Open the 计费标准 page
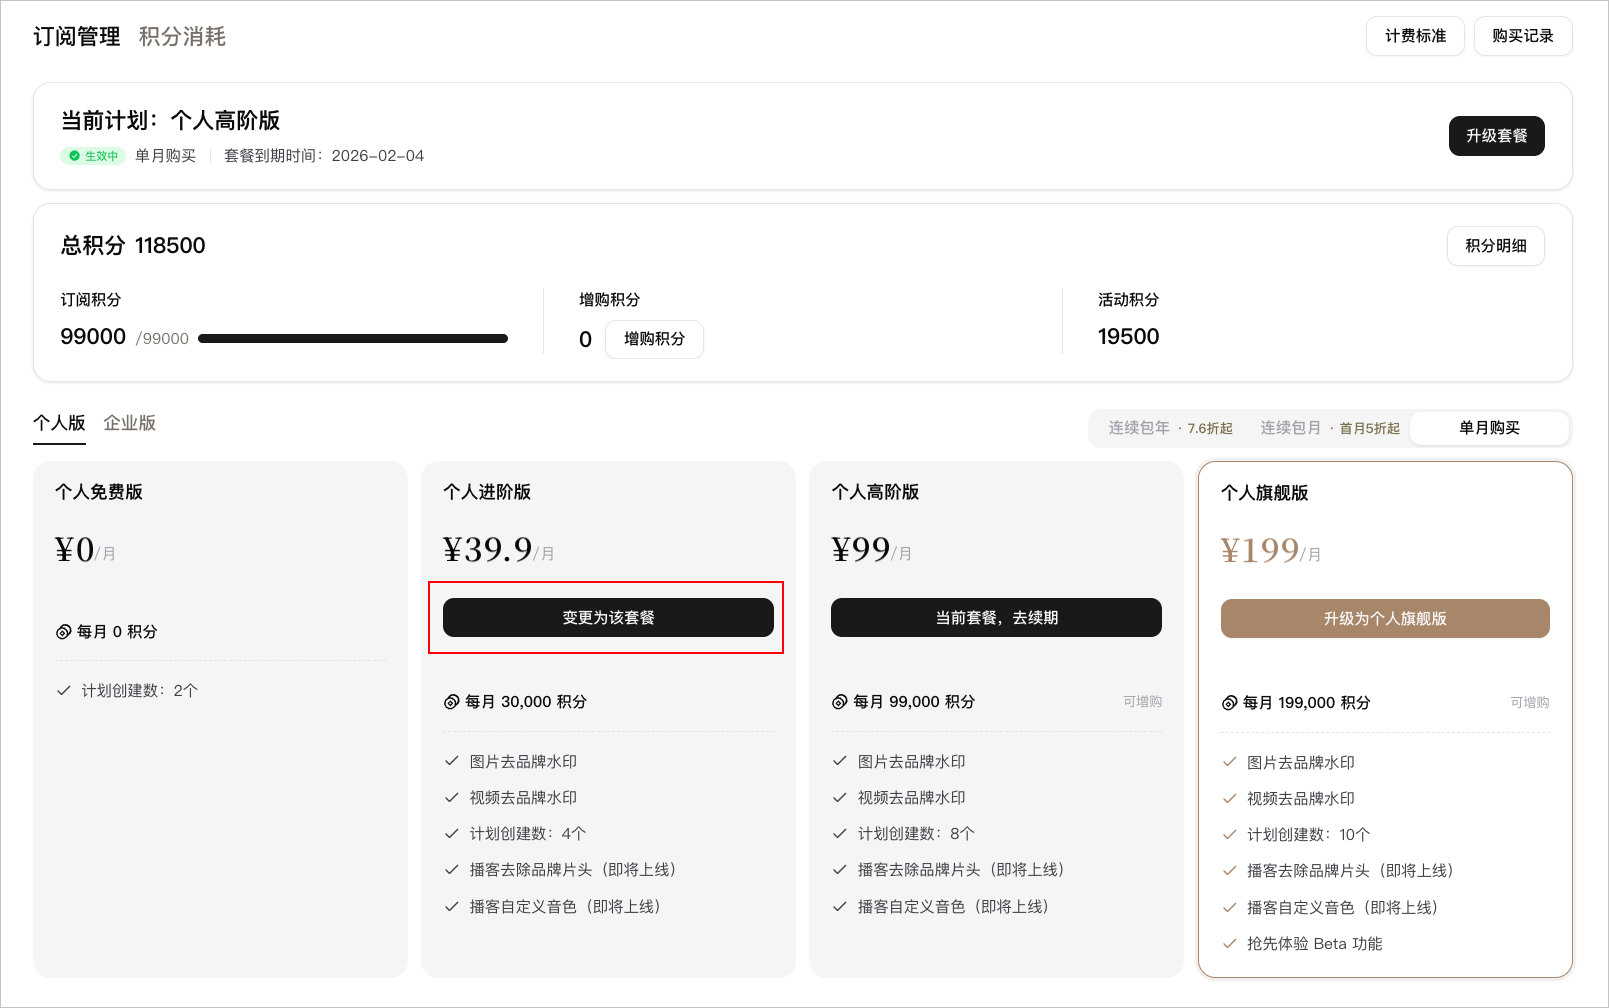This screenshot has height=1008, width=1609. point(1415,36)
